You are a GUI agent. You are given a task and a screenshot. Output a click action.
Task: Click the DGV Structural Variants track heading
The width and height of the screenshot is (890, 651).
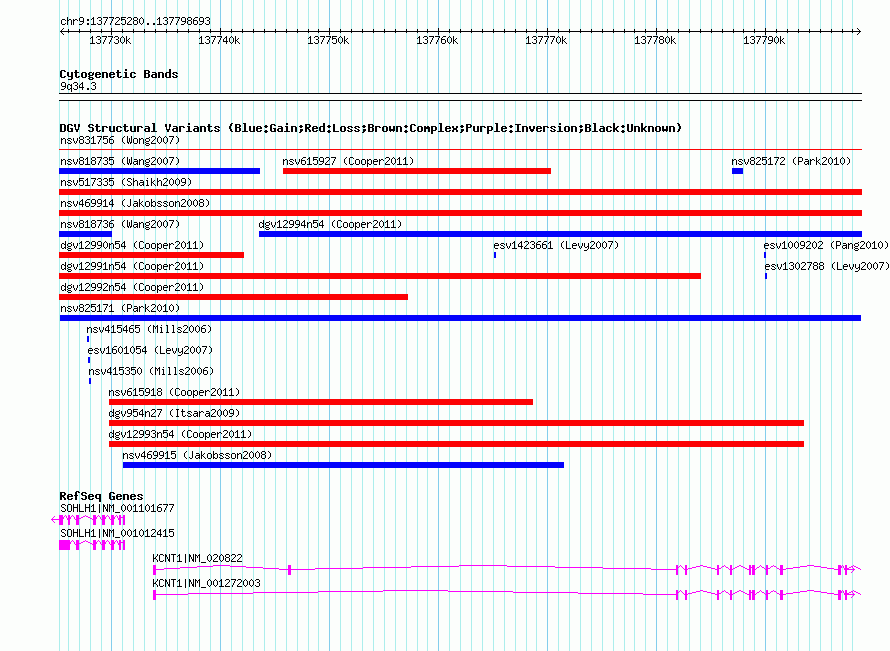[370, 128]
